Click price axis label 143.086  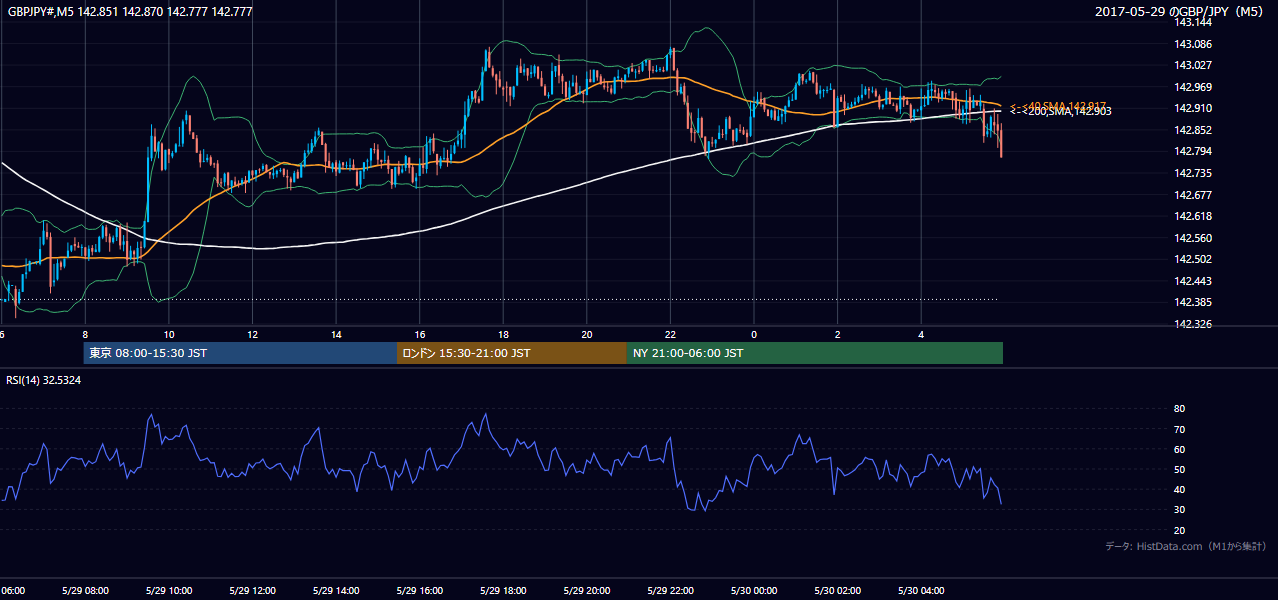tap(1192, 44)
